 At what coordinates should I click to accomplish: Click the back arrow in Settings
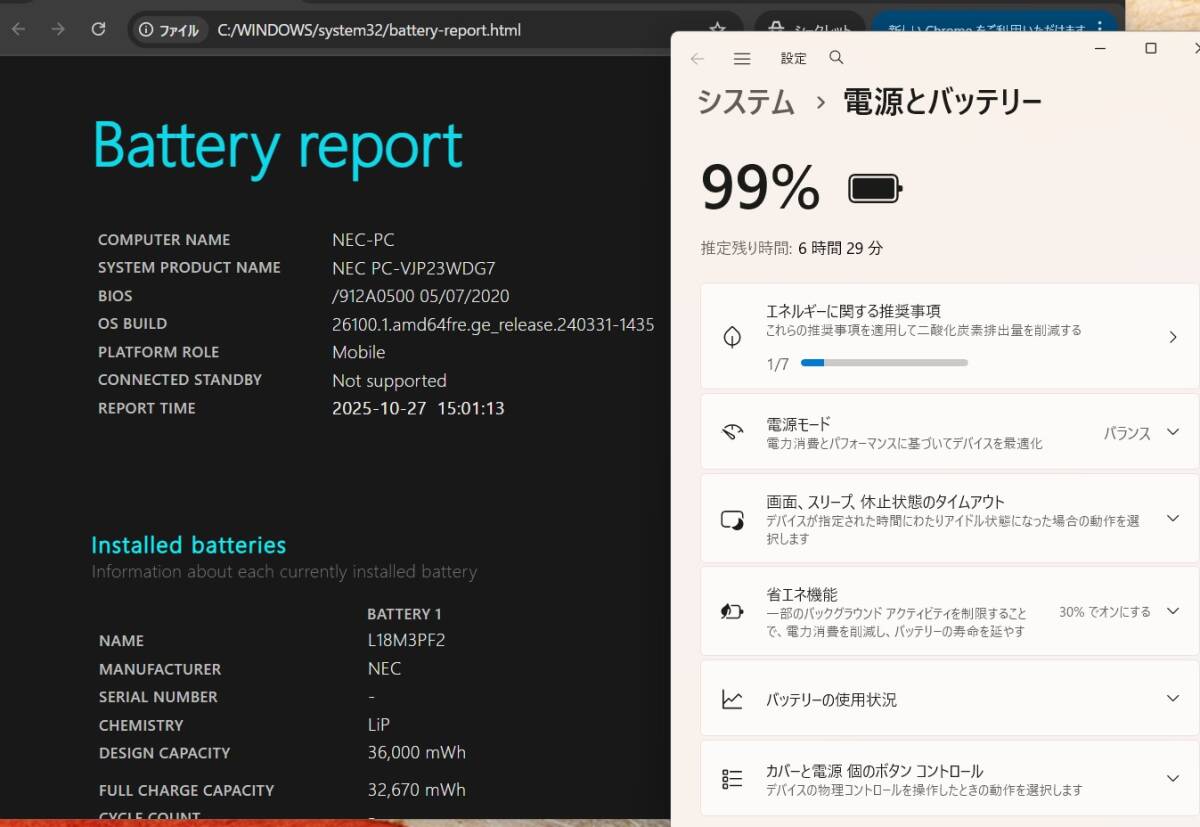(x=697, y=58)
